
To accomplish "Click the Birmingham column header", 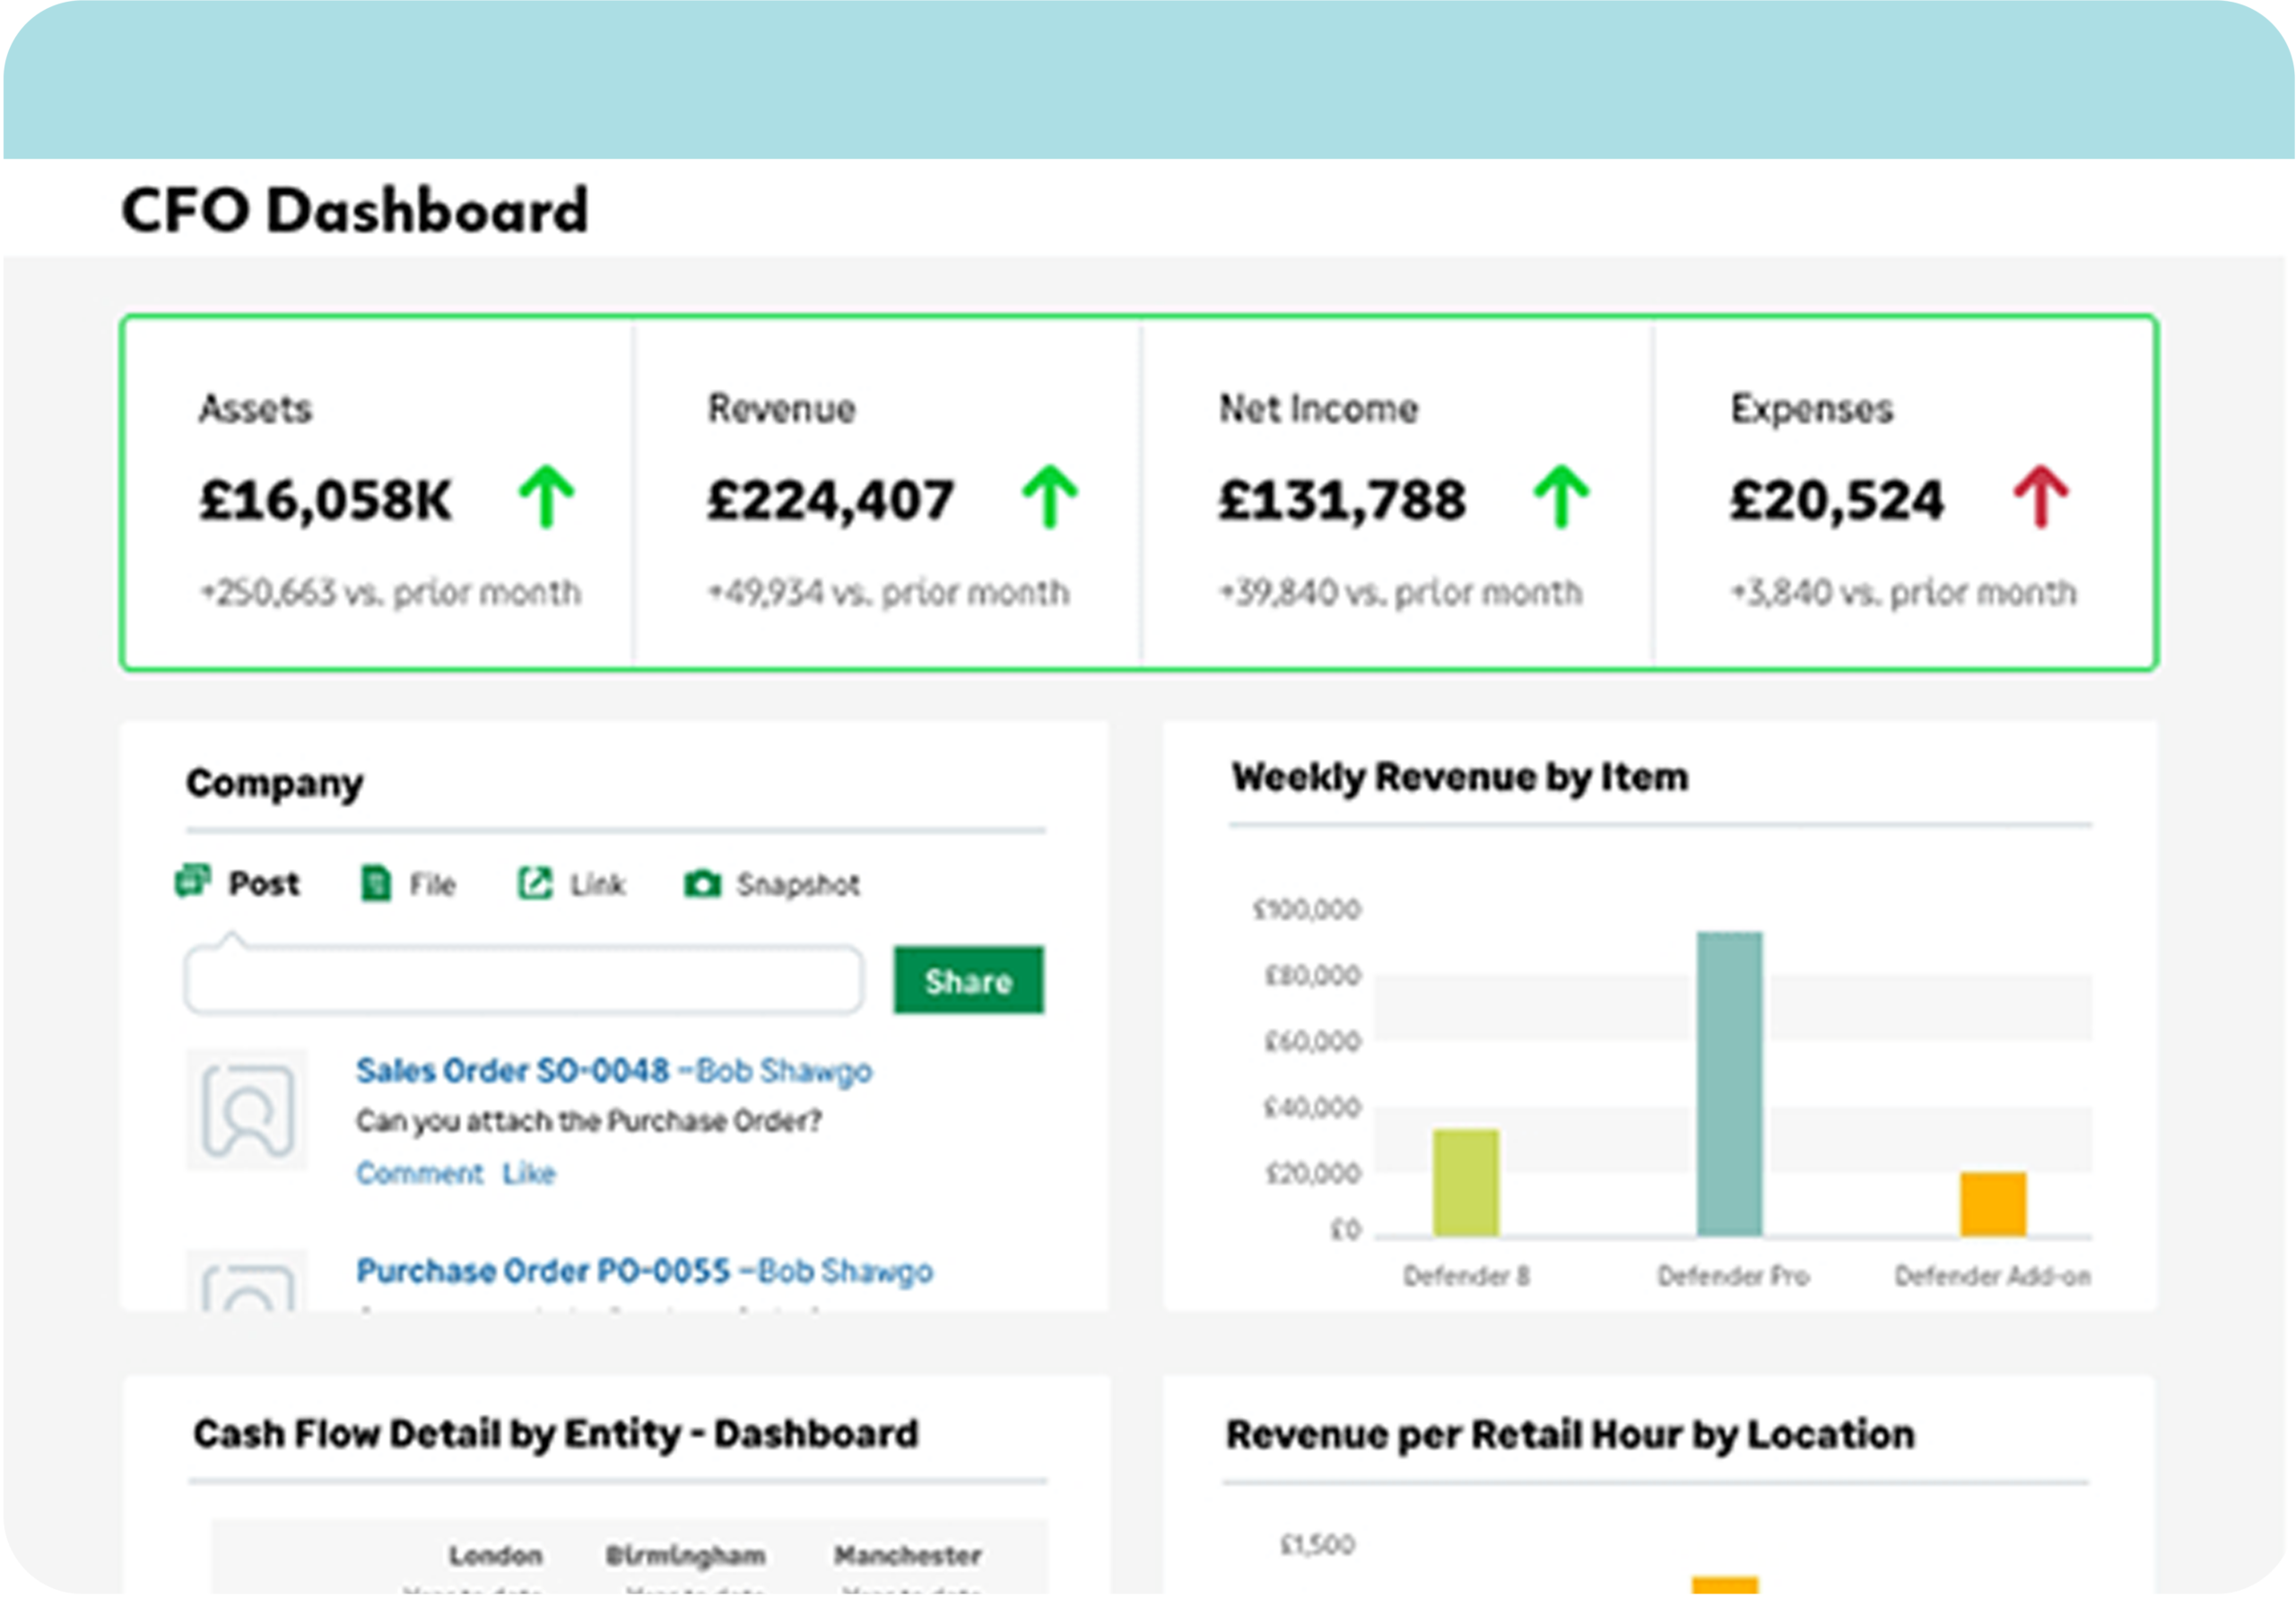I will (x=686, y=1556).
